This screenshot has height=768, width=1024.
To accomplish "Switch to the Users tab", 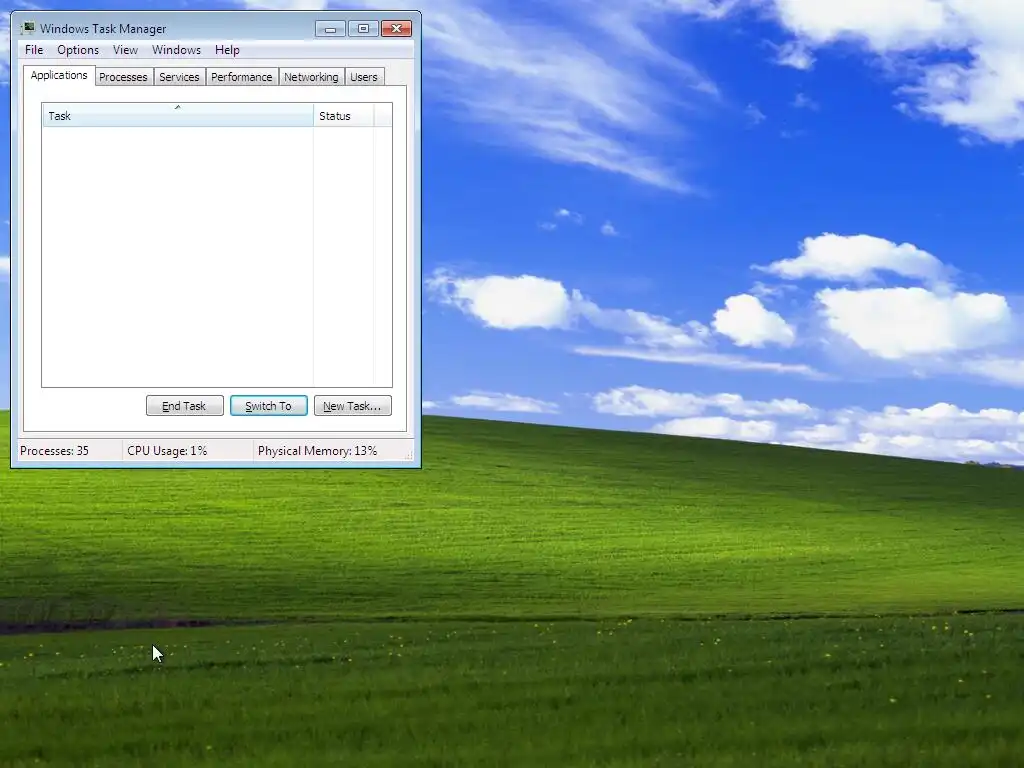I will pyautogui.click(x=364, y=77).
